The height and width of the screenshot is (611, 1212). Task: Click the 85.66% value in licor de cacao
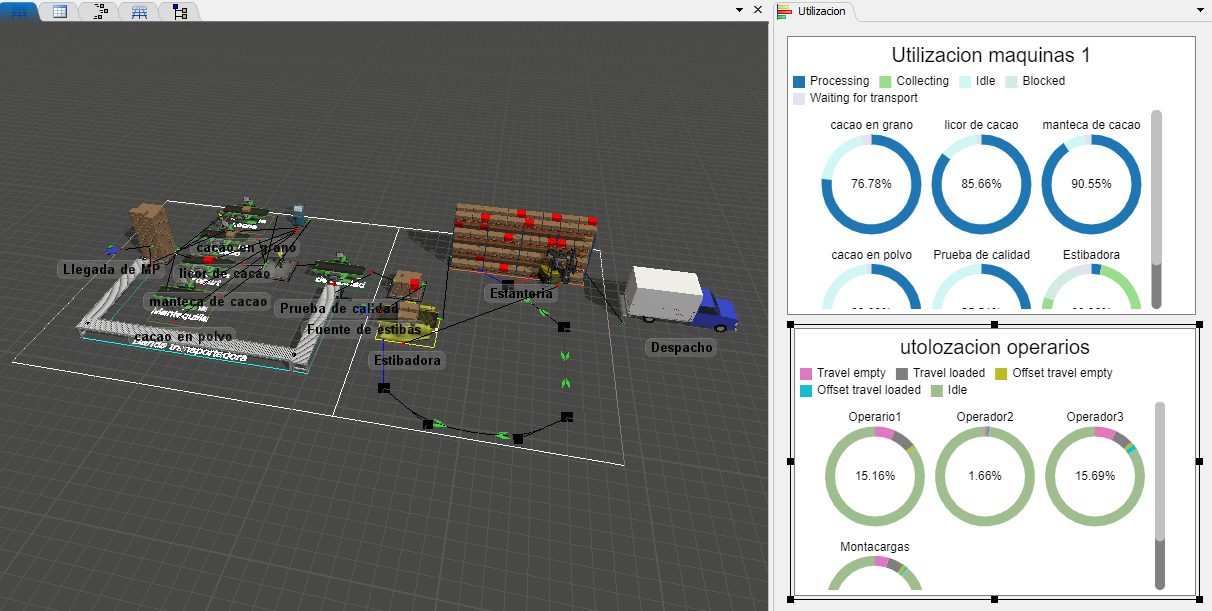click(x=981, y=185)
